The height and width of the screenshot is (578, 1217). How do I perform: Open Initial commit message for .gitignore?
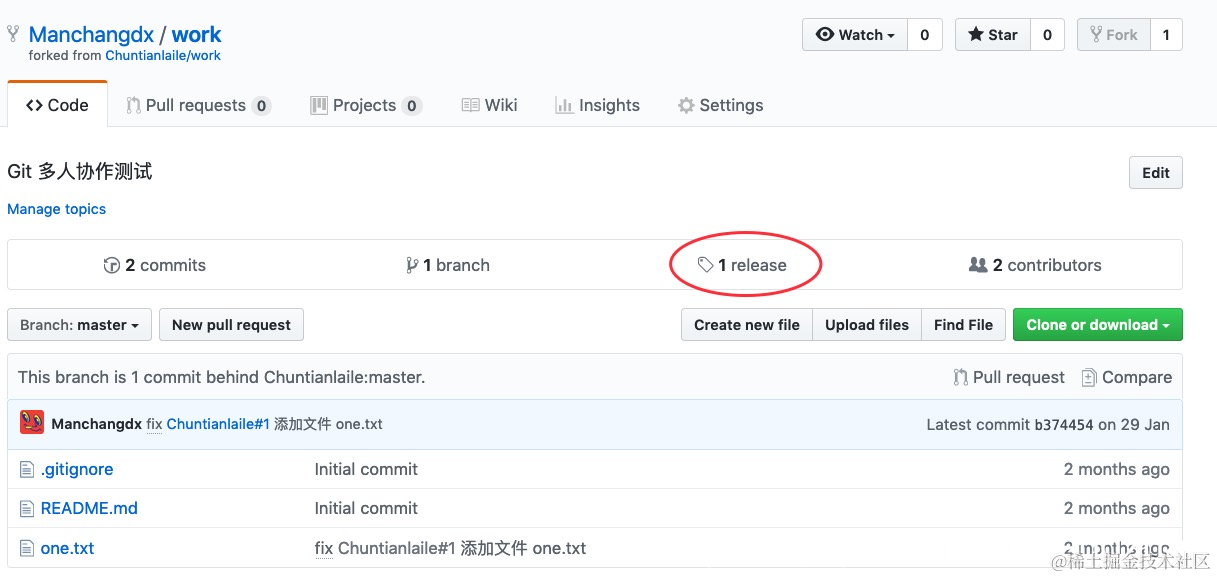[366, 469]
